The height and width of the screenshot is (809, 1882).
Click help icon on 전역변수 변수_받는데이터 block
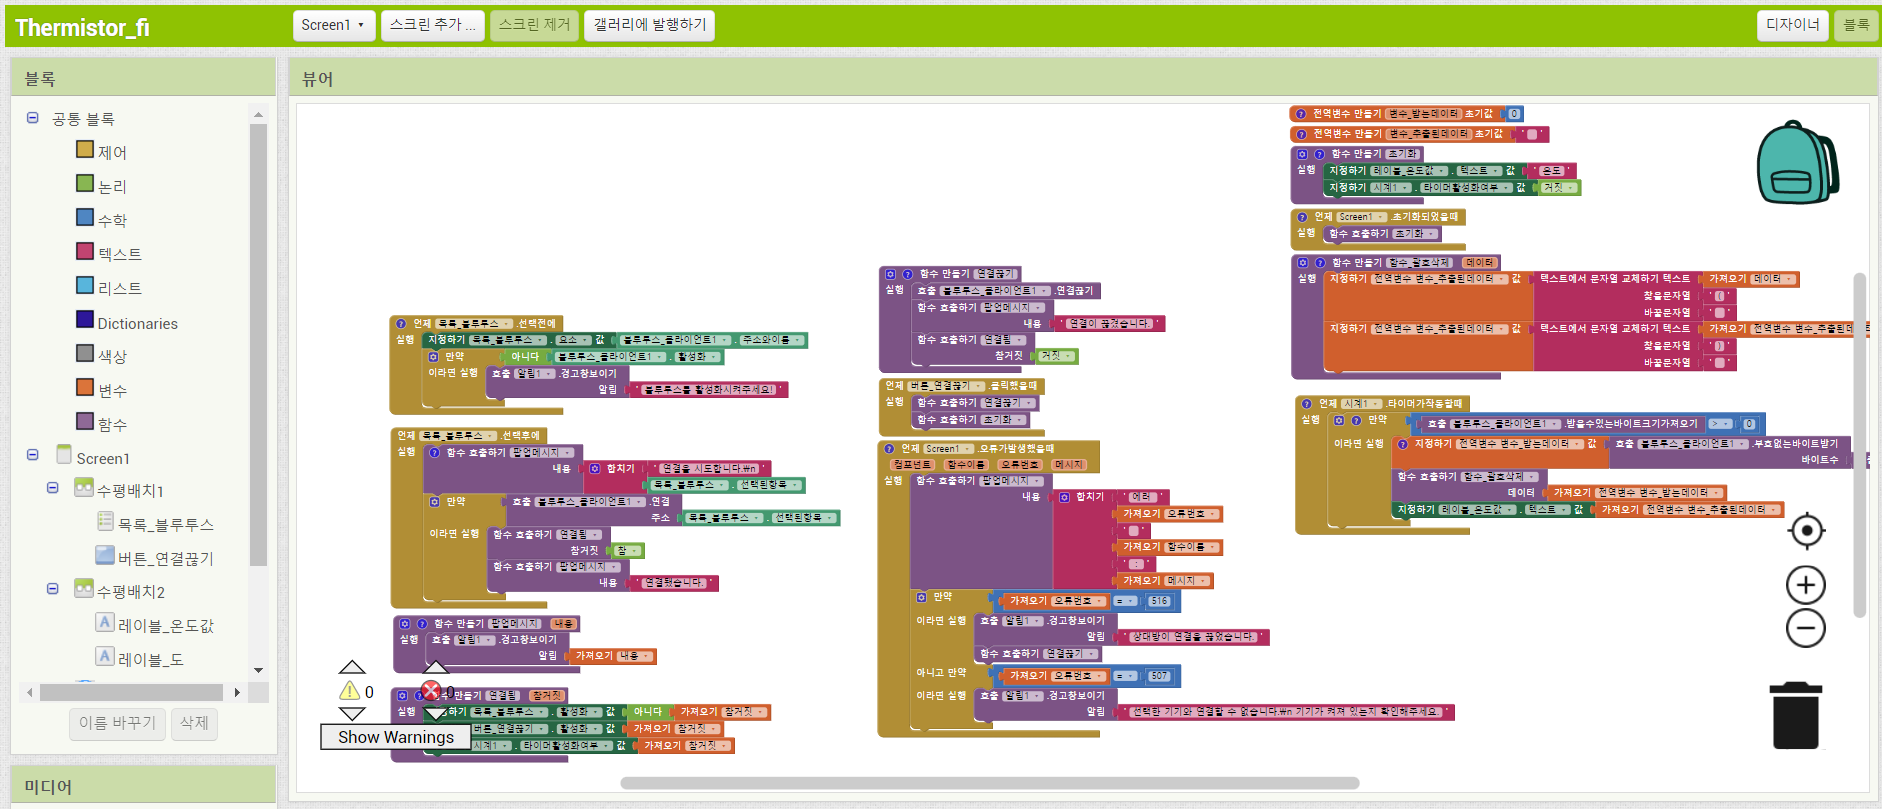click(1301, 114)
